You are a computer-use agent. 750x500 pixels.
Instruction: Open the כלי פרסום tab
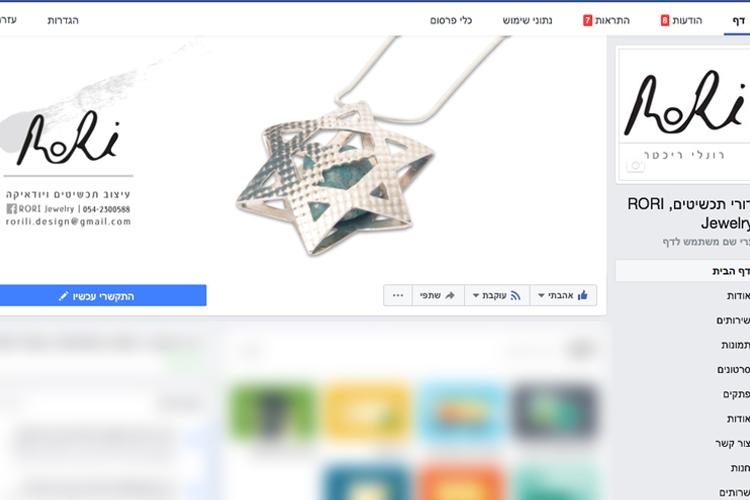pyautogui.click(x=451, y=20)
